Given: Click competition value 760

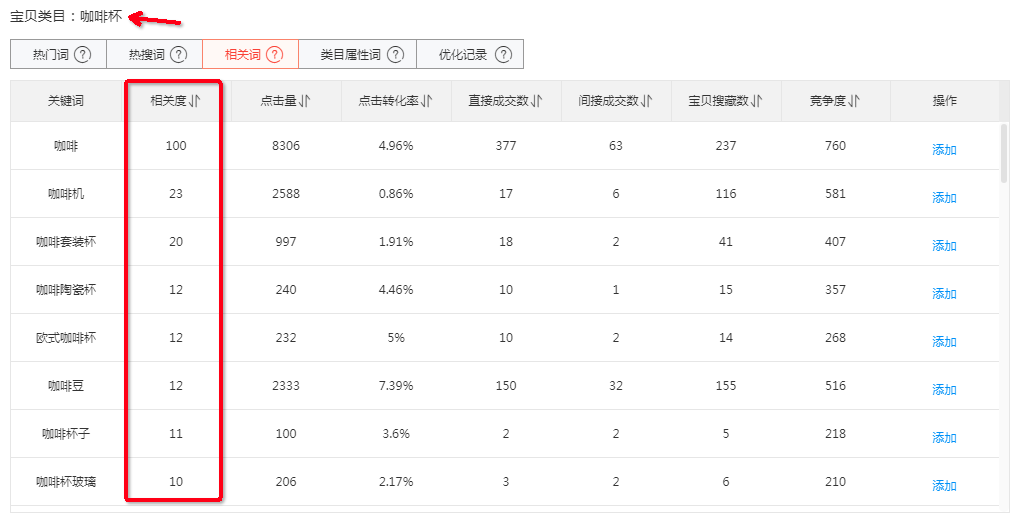Looking at the screenshot, I should (836, 146).
